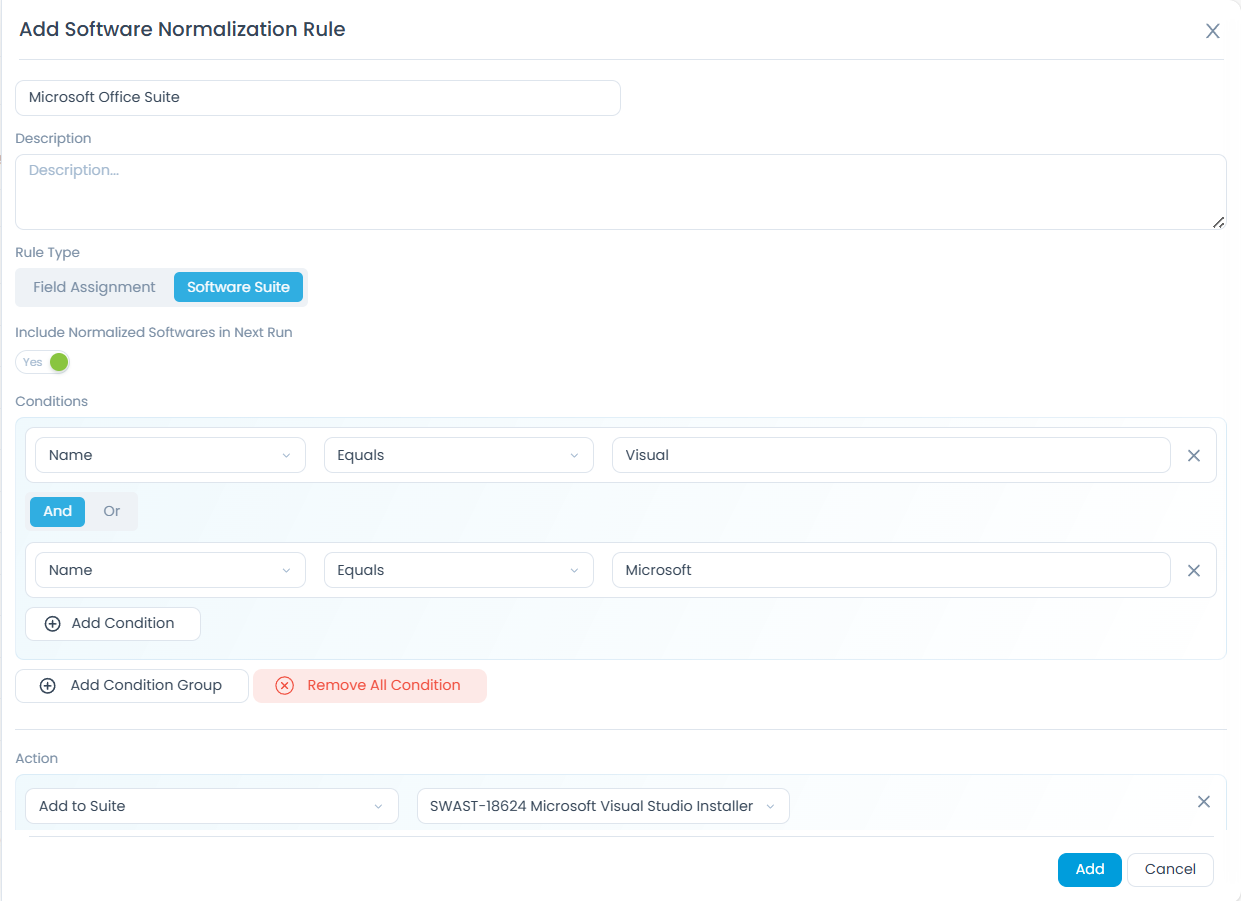Open the Name field selector for the first condition
1241x901 pixels.
pos(170,455)
